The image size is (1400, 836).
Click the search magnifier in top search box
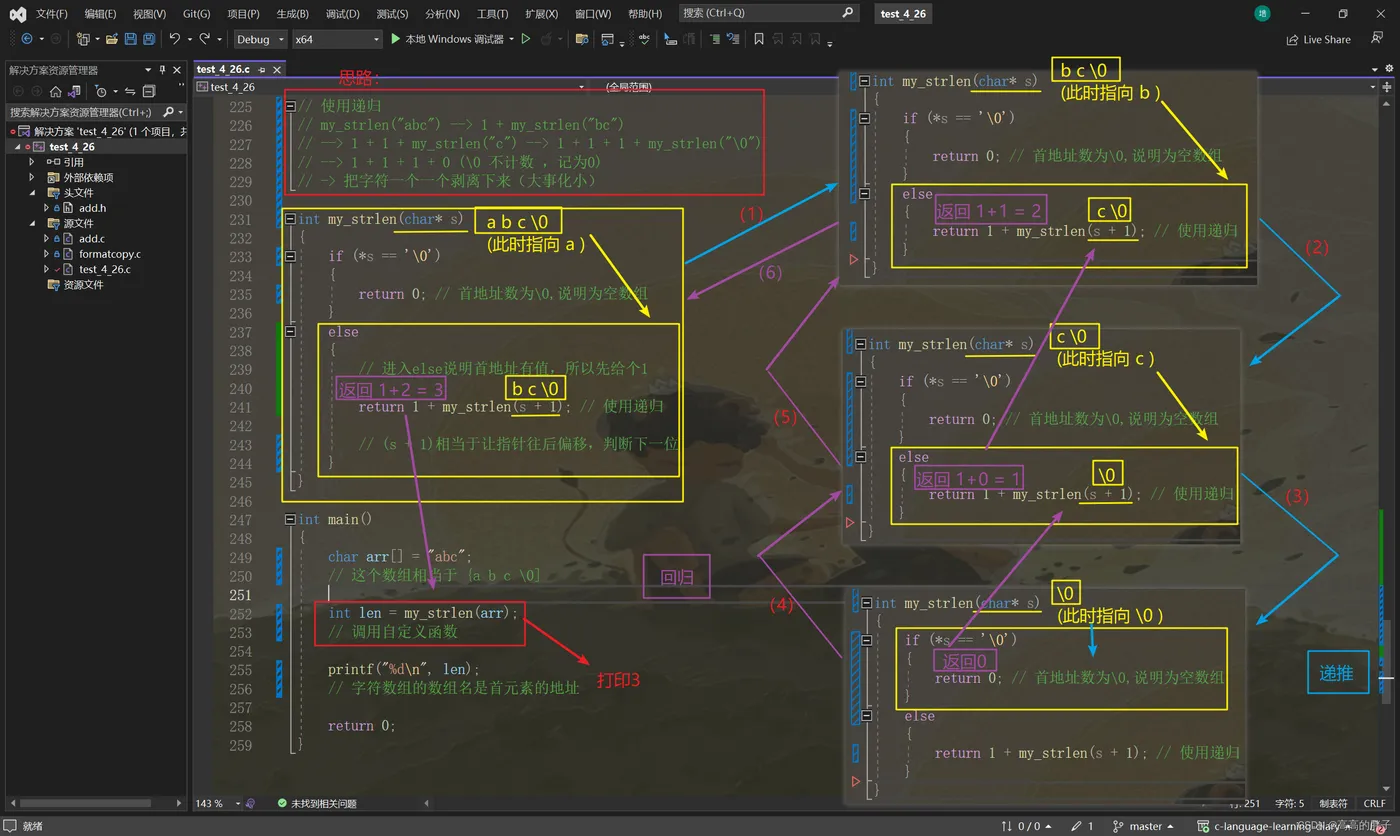click(848, 13)
